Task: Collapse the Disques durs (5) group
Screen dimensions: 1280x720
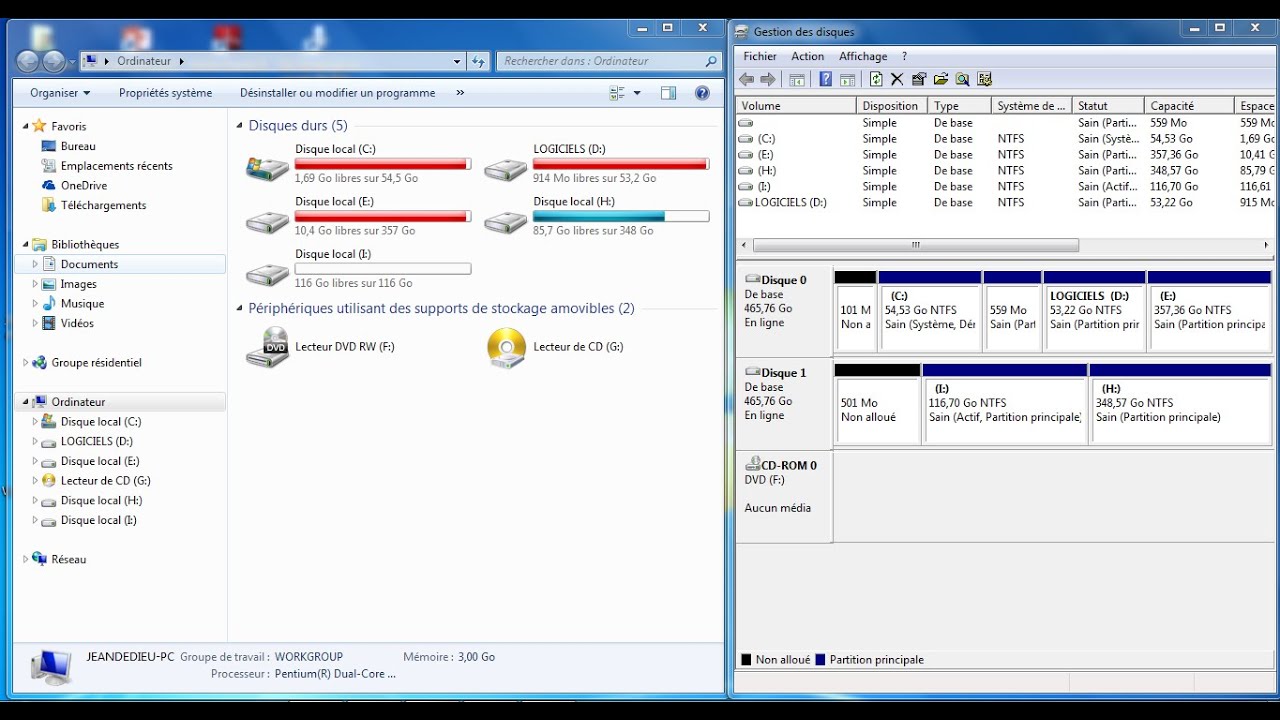Action: point(240,126)
